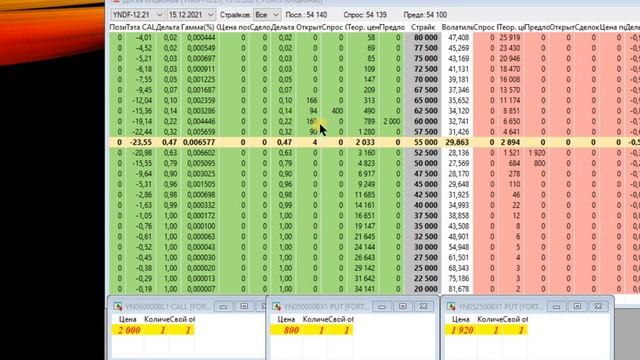
Task: Select the 57 500 strike cell
Action: pos(423,132)
